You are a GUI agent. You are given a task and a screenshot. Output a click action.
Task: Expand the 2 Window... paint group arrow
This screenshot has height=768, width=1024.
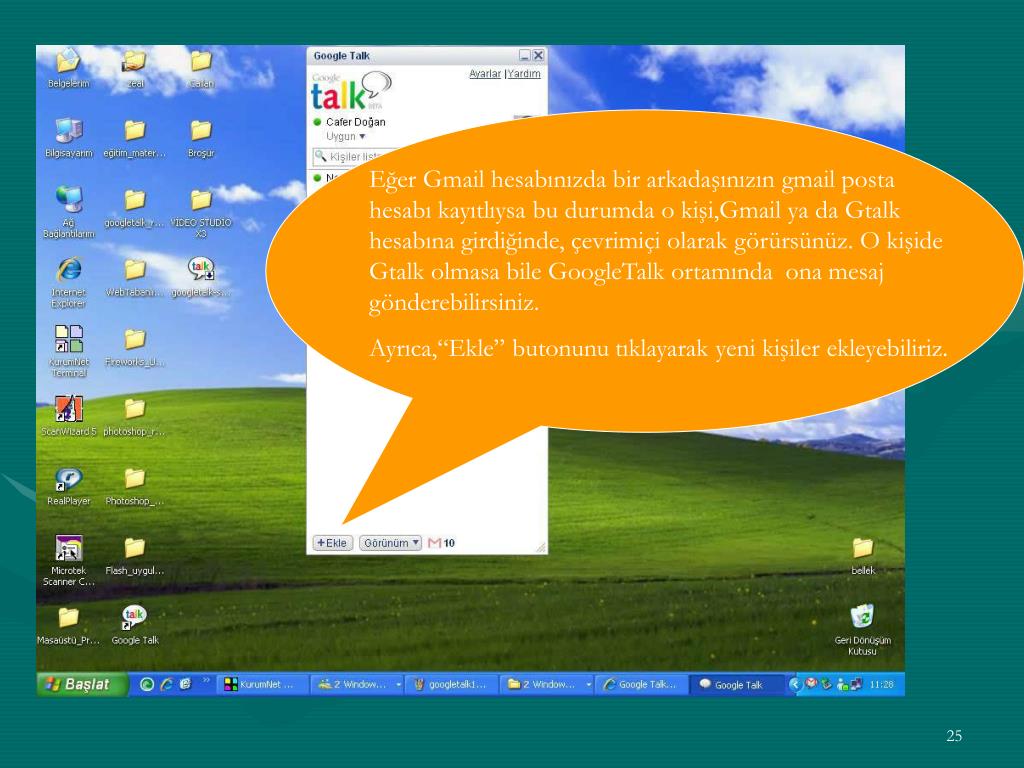pos(398,684)
